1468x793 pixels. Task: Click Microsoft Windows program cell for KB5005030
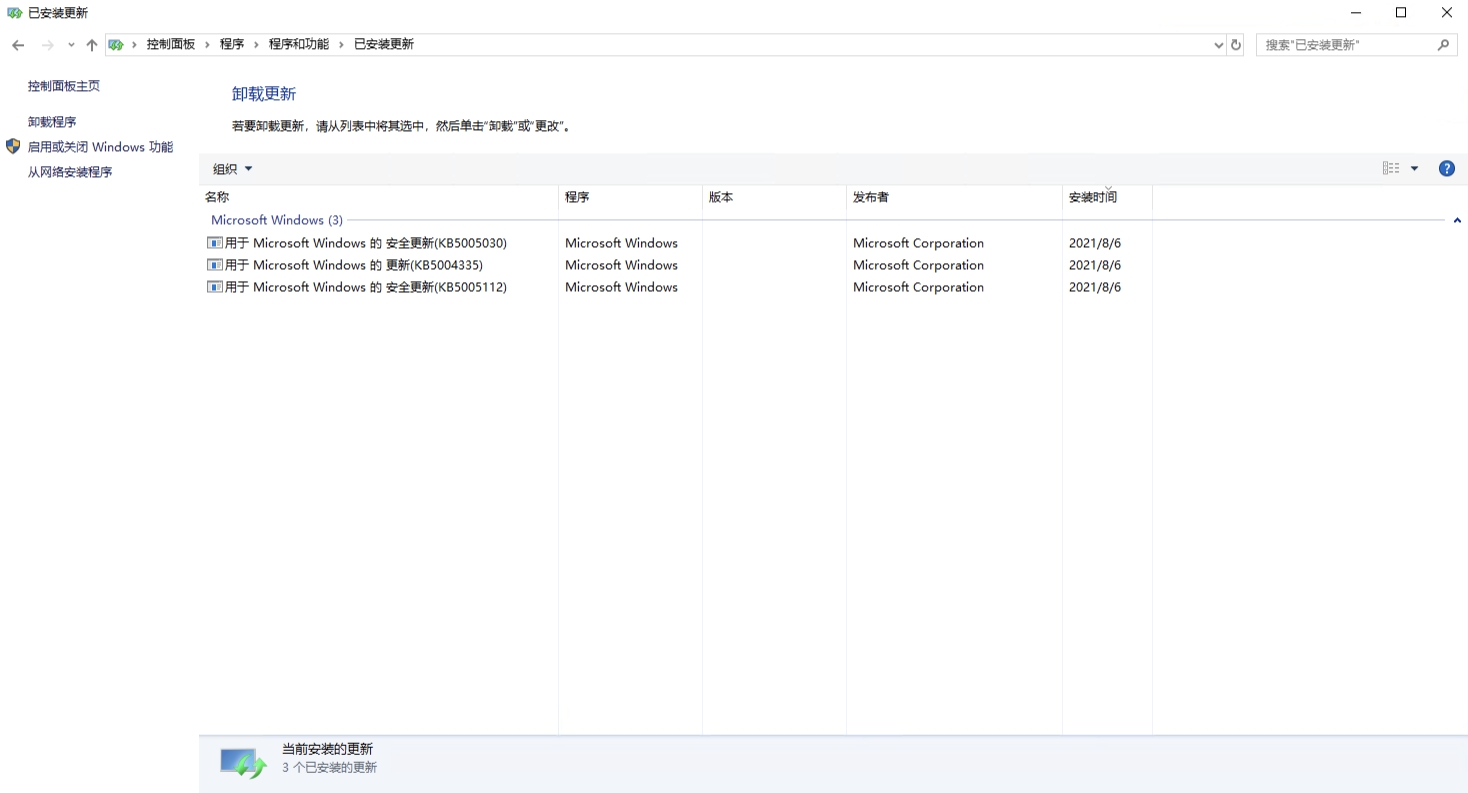(x=621, y=243)
